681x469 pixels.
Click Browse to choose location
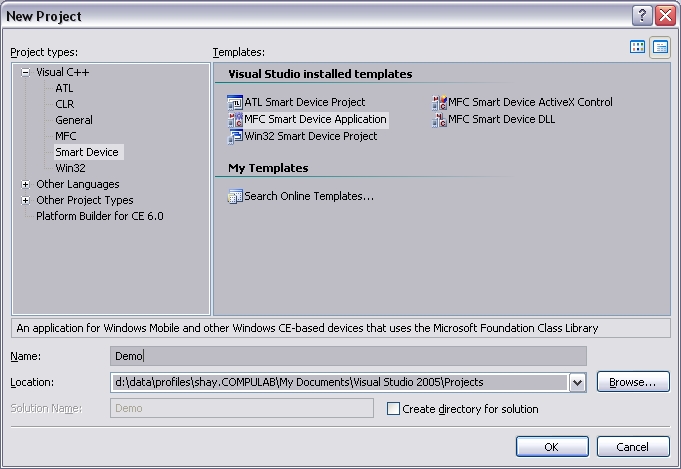tap(633, 382)
